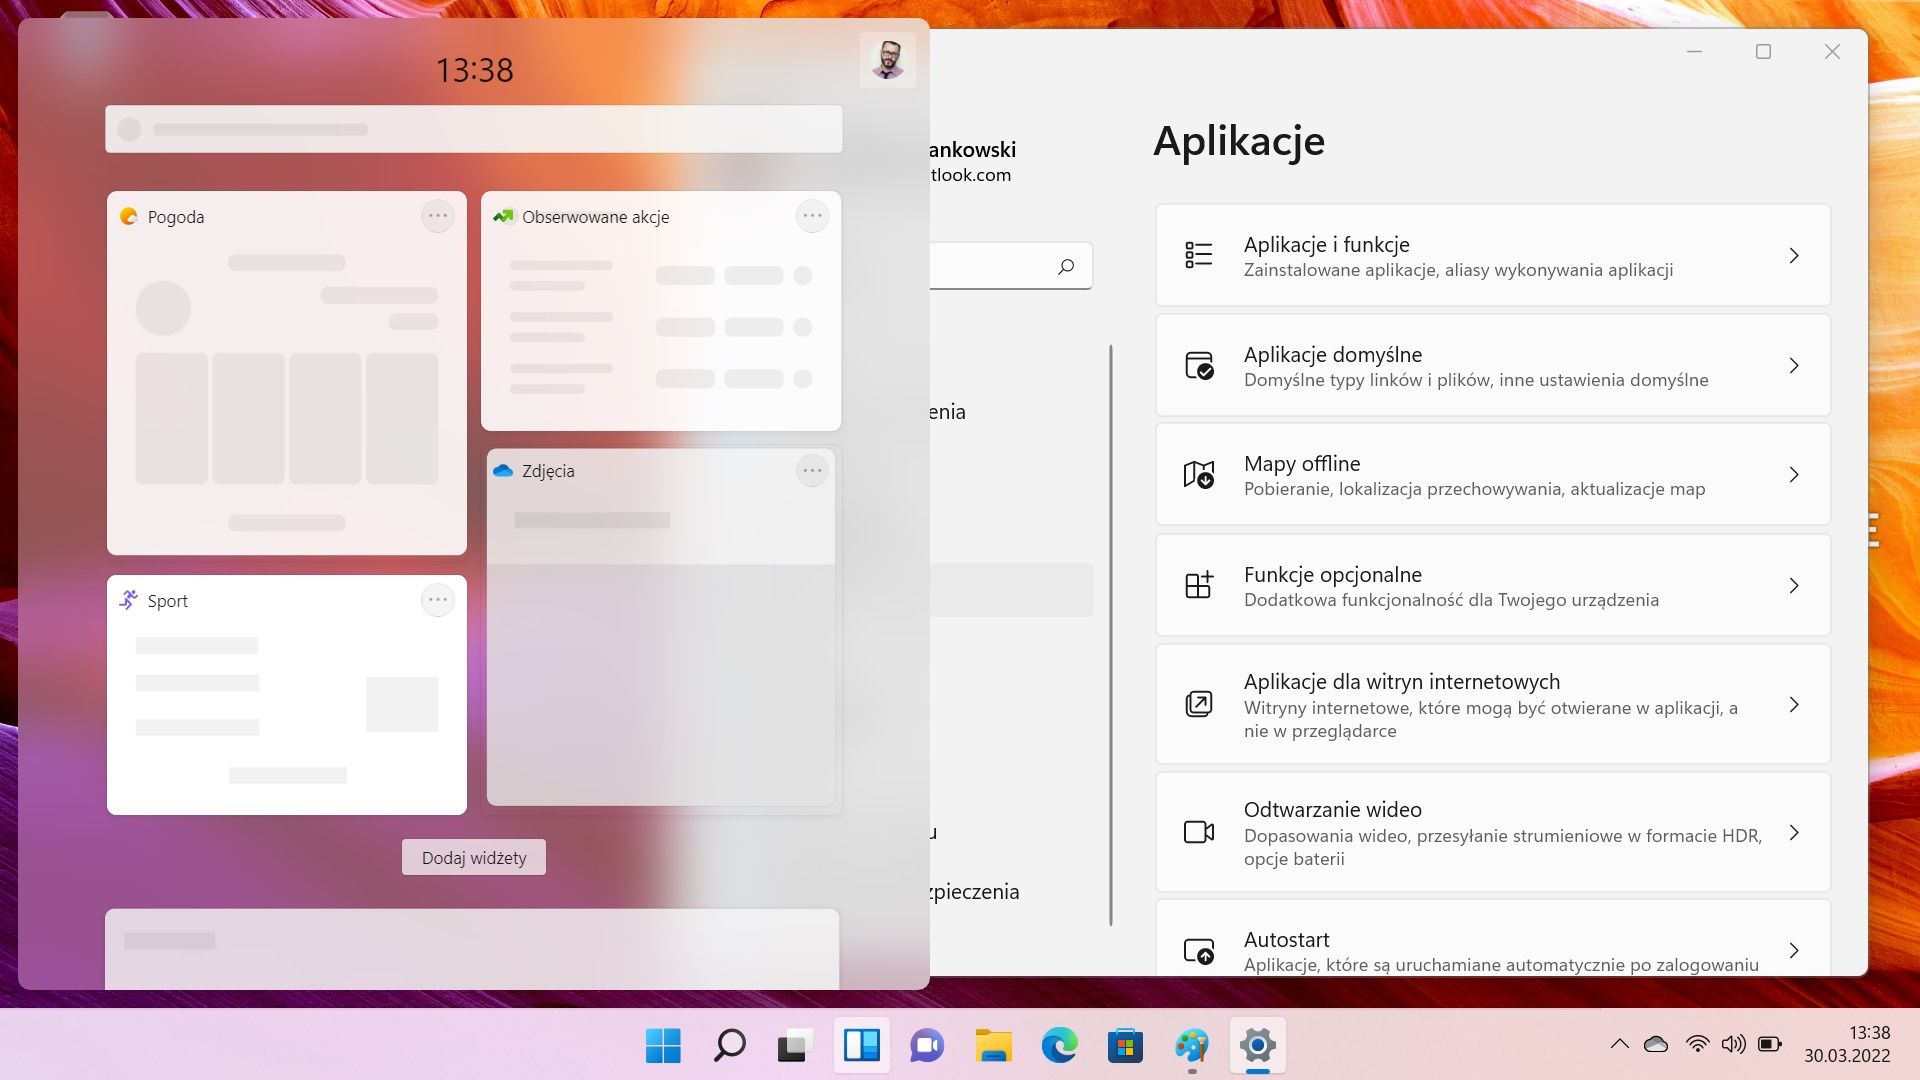Click chevron on Mapy offline row

click(1794, 474)
